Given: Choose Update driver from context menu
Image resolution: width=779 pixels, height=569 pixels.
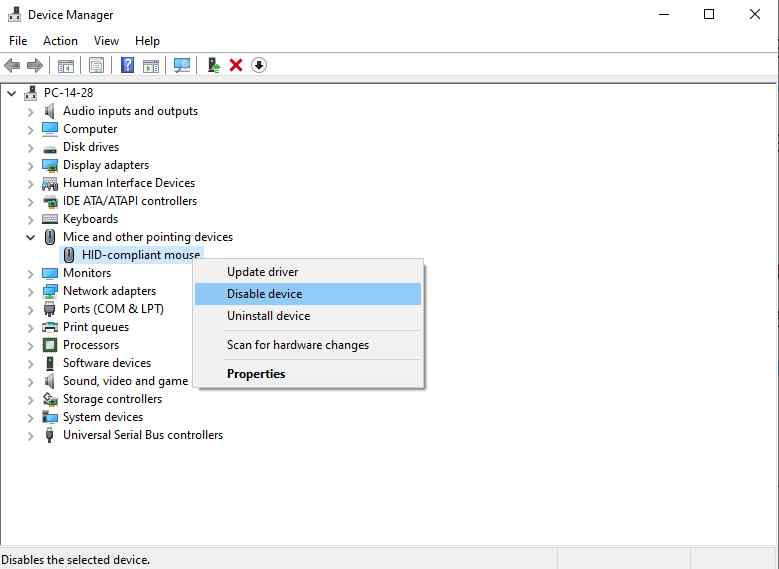Looking at the screenshot, I should tap(308, 272).
